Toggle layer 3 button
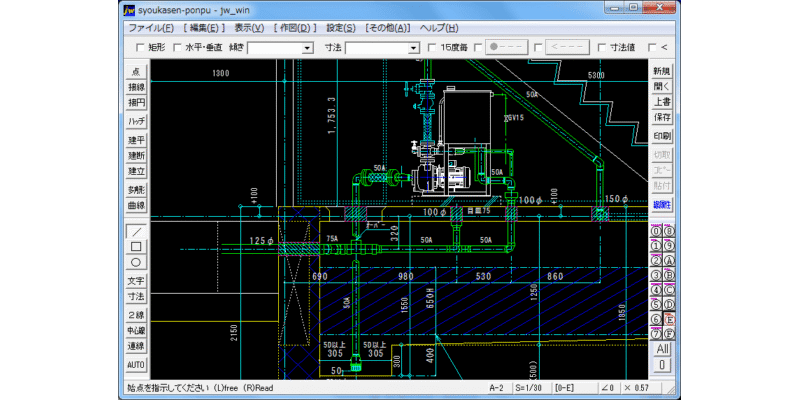 pos(656,275)
